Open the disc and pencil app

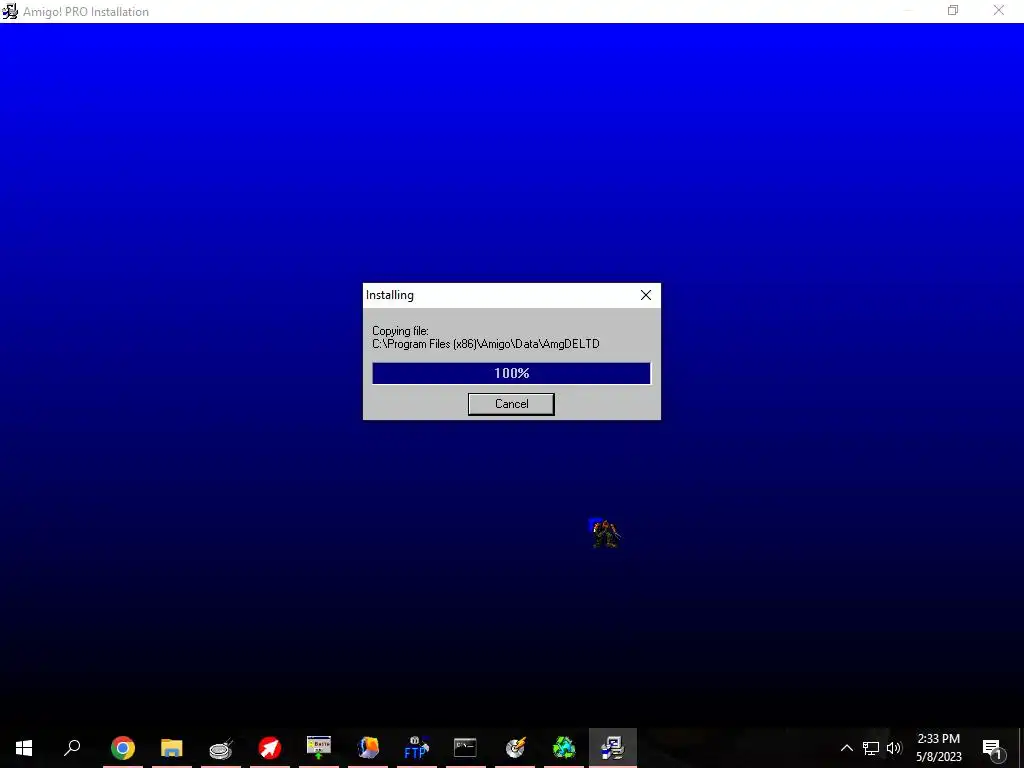(x=515, y=748)
